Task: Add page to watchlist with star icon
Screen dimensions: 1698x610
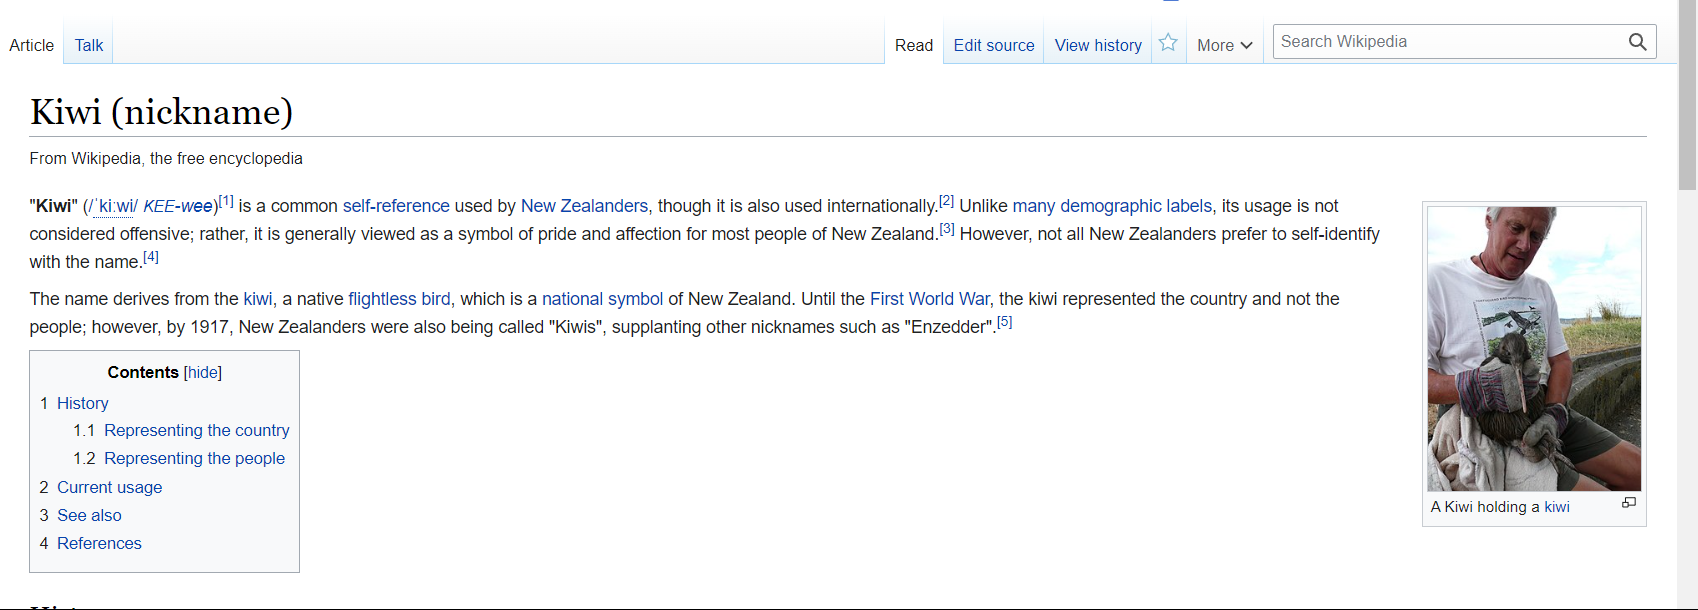Action: point(1168,43)
